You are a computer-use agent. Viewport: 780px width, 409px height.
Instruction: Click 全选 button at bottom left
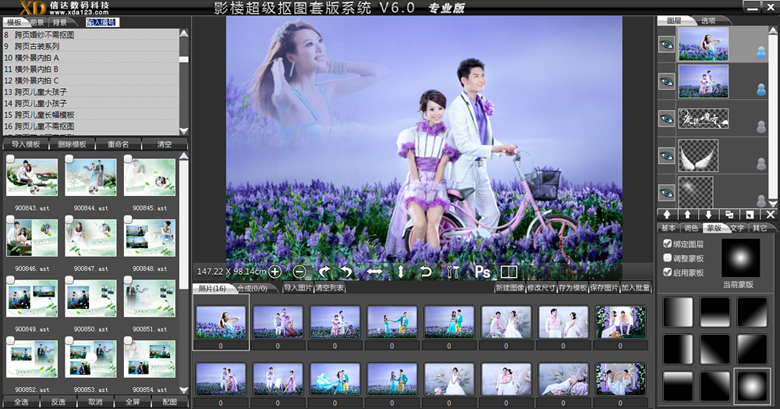point(21,402)
